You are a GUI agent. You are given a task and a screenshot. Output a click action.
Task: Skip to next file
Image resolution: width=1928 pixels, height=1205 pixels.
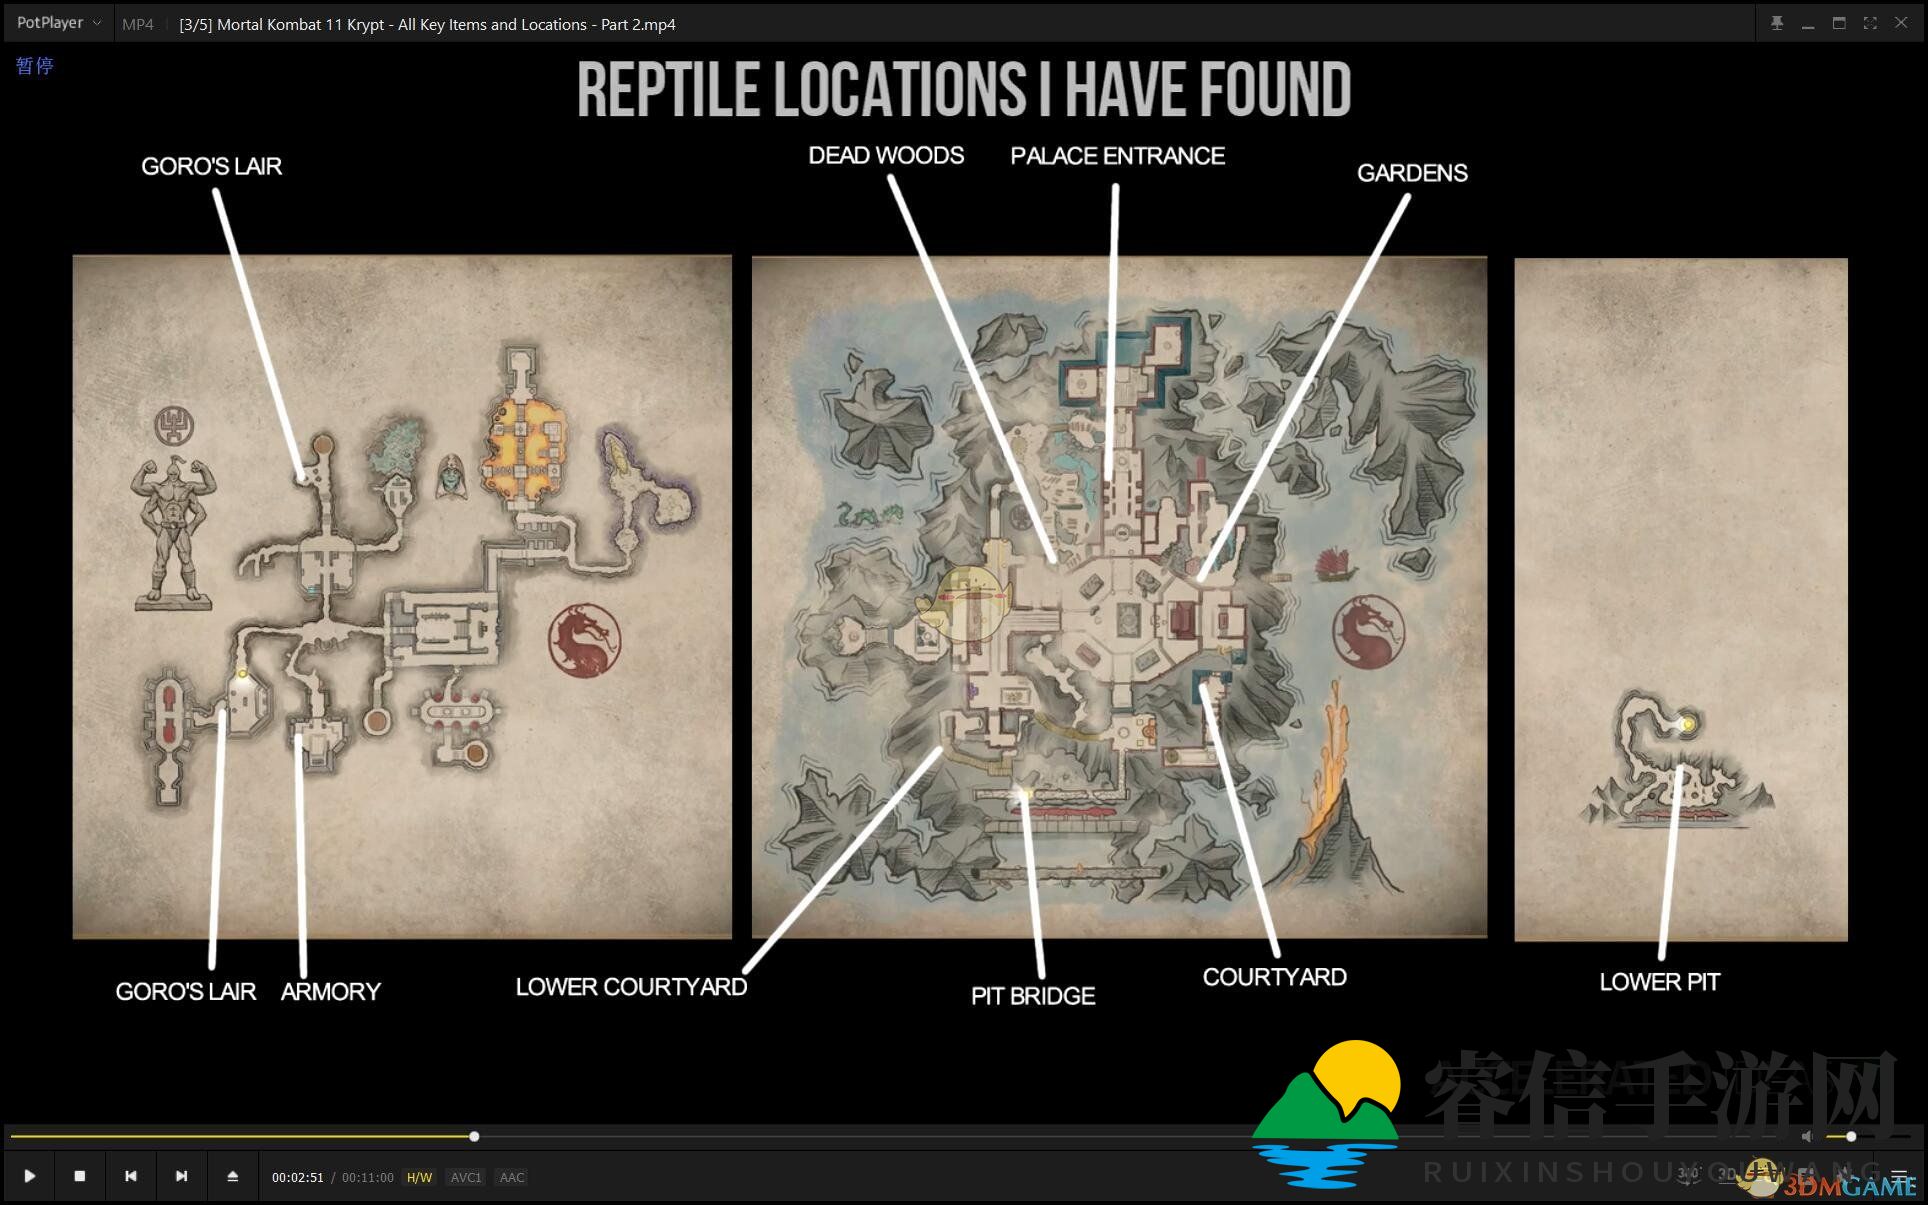pos(181,1176)
